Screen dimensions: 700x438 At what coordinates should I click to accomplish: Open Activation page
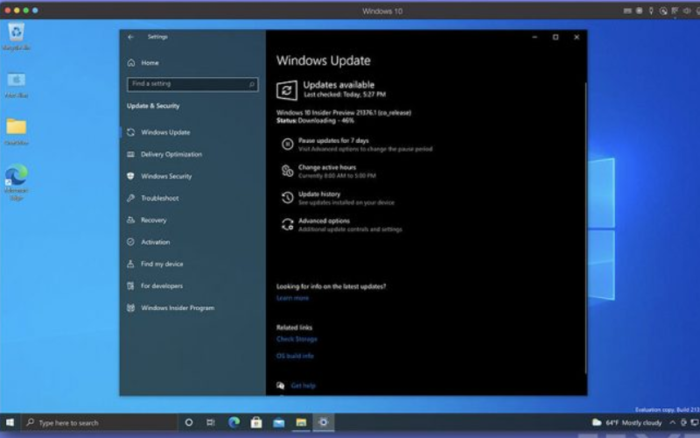155,242
